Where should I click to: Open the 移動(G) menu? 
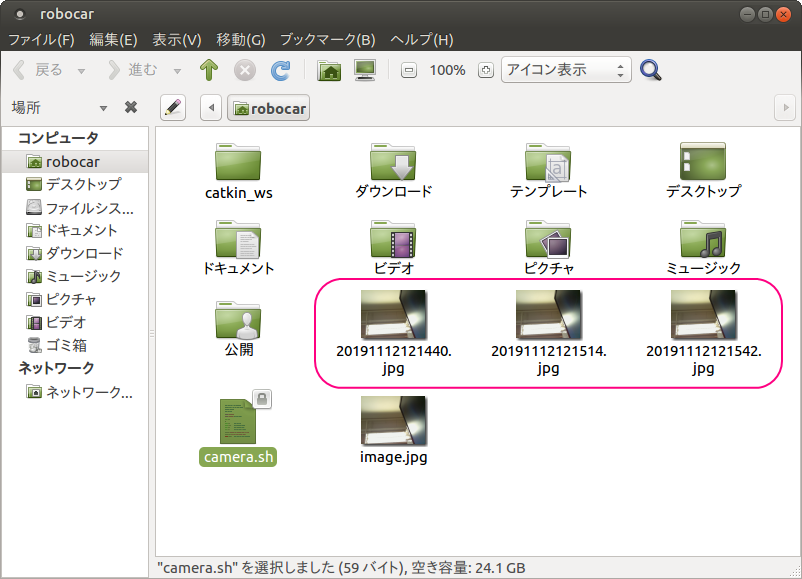coord(241,39)
